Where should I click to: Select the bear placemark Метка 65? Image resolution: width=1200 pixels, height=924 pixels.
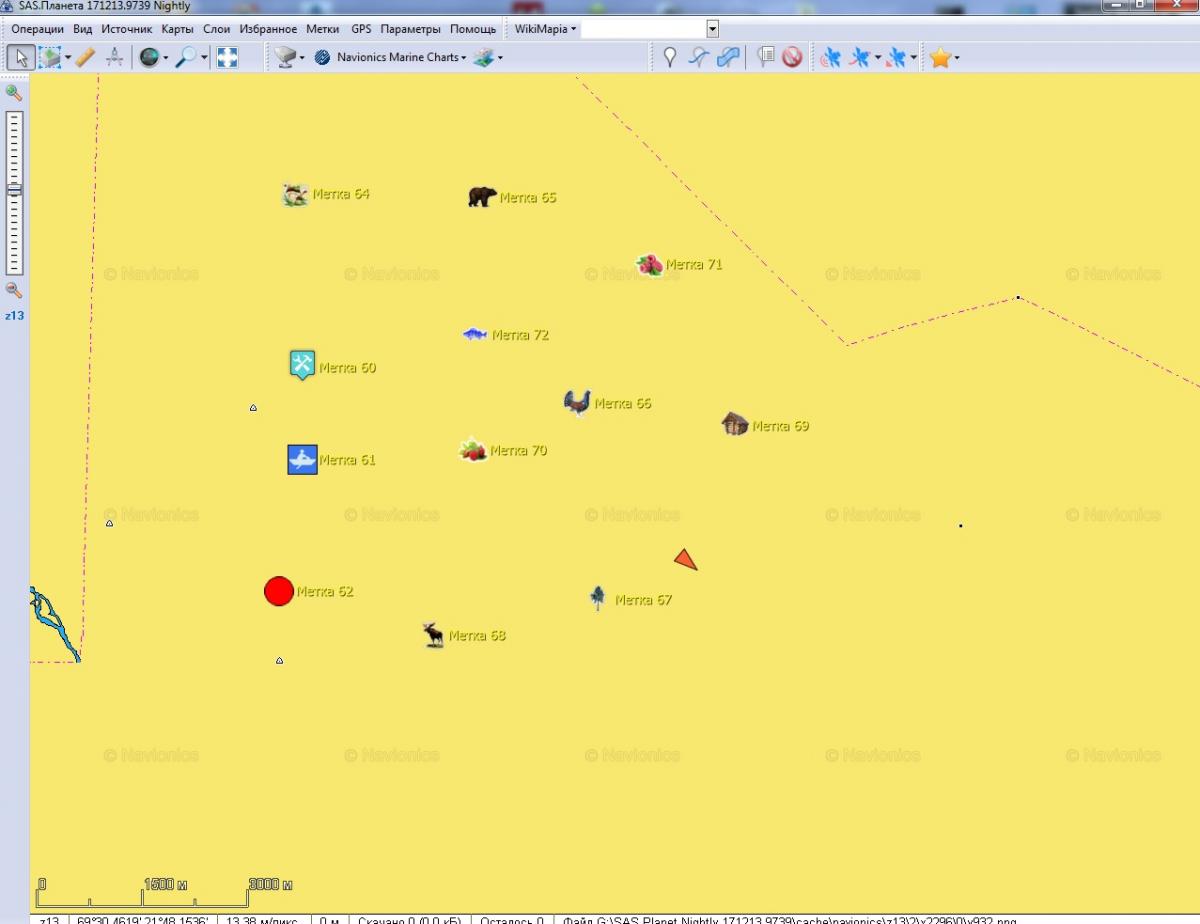[x=482, y=197]
